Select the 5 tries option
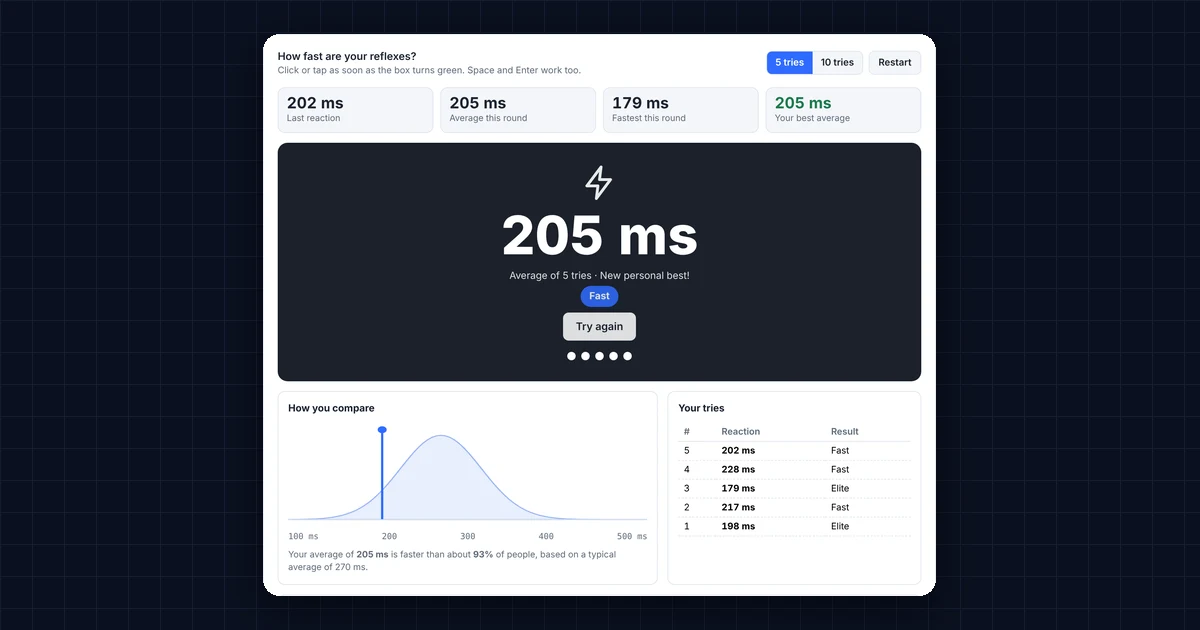The height and width of the screenshot is (630, 1200). click(x=790, y=62)
